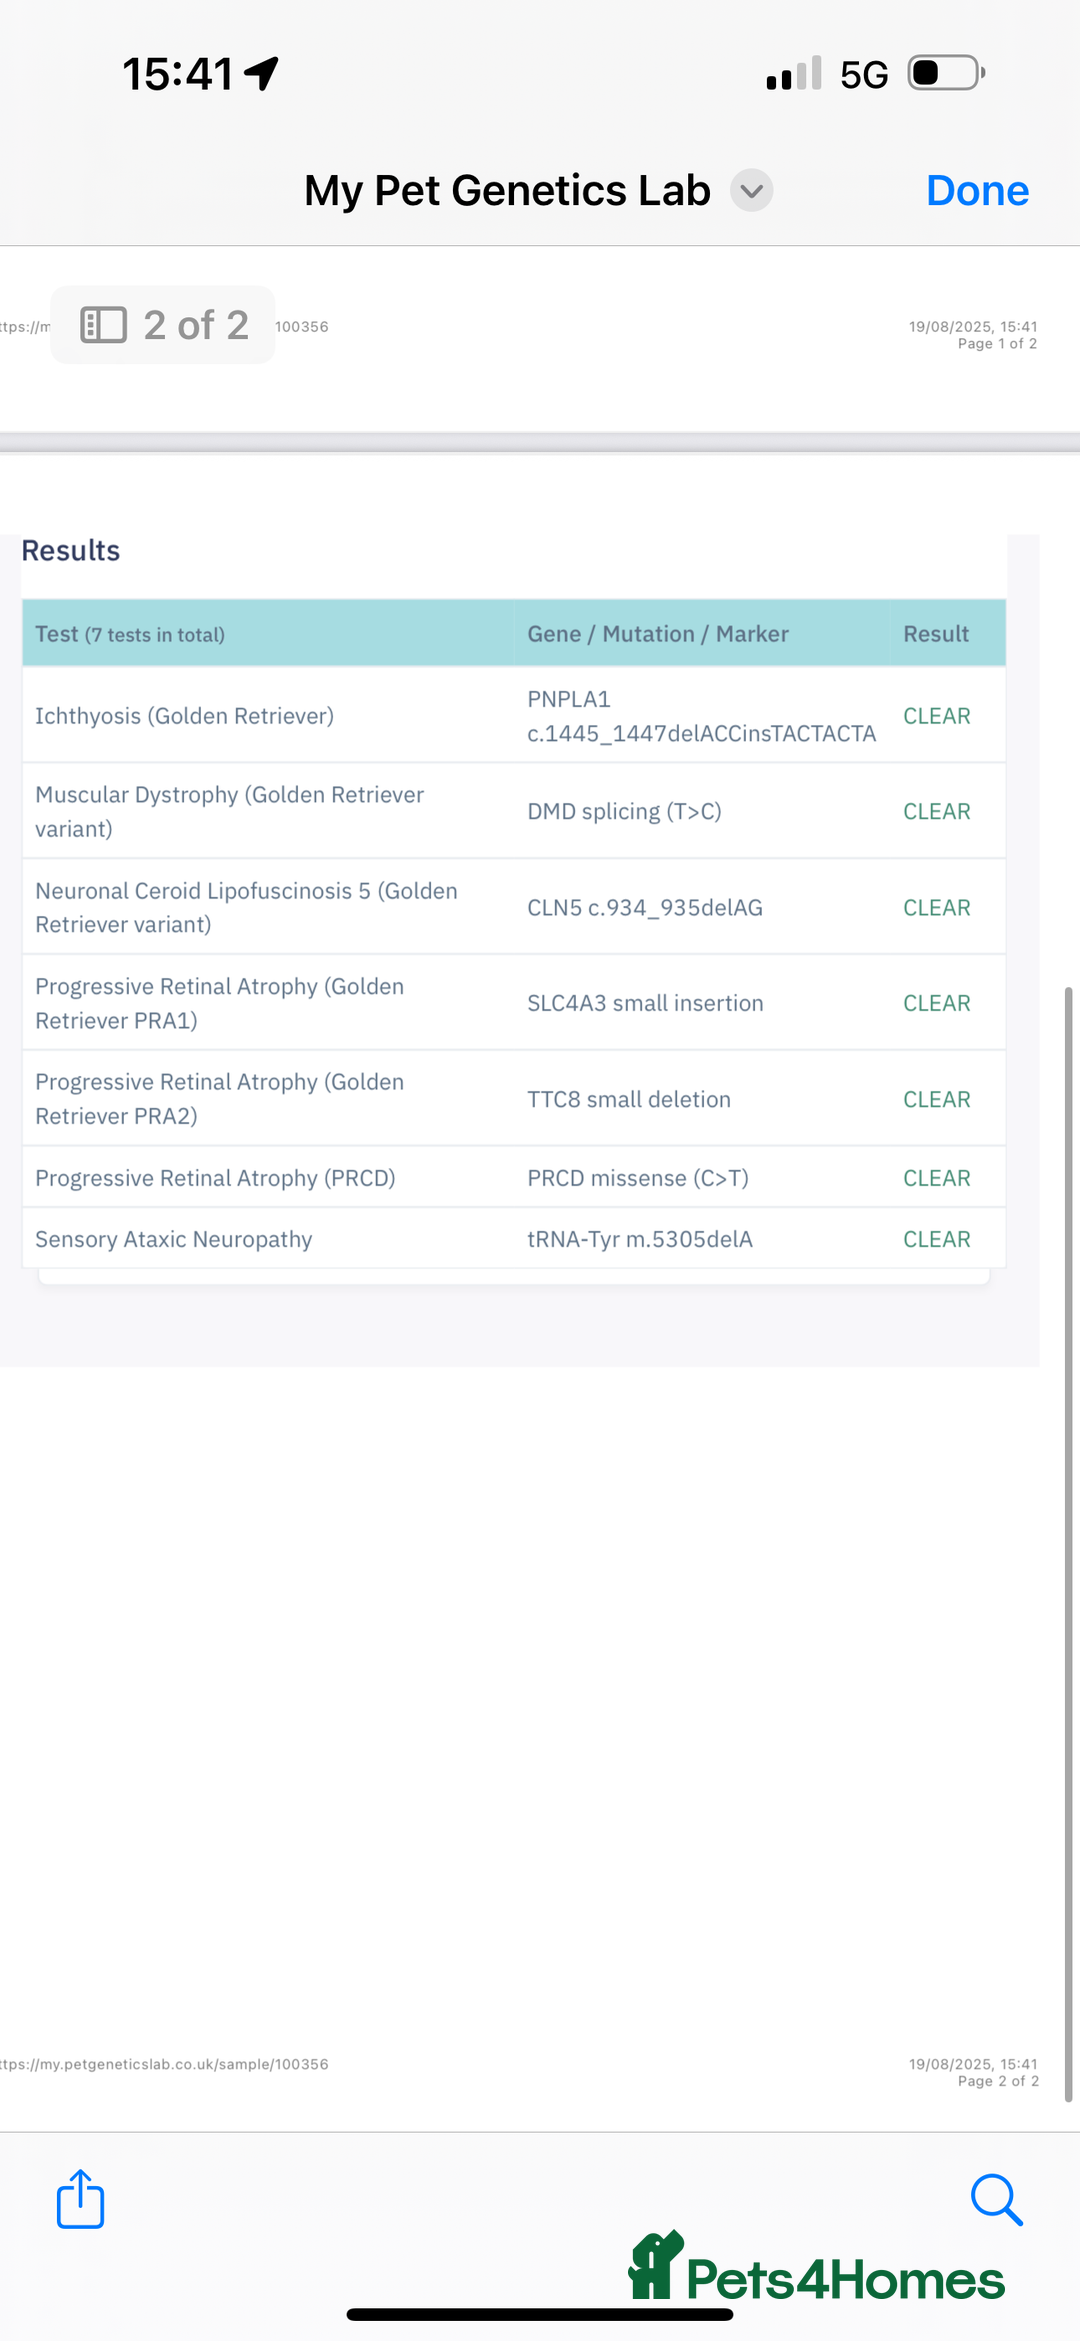The width and height of the screenshot is (1080, 2341).
Task: Tap the tRNA-Tyr m.5305delA cell
Action: (x=639, y=1239)
